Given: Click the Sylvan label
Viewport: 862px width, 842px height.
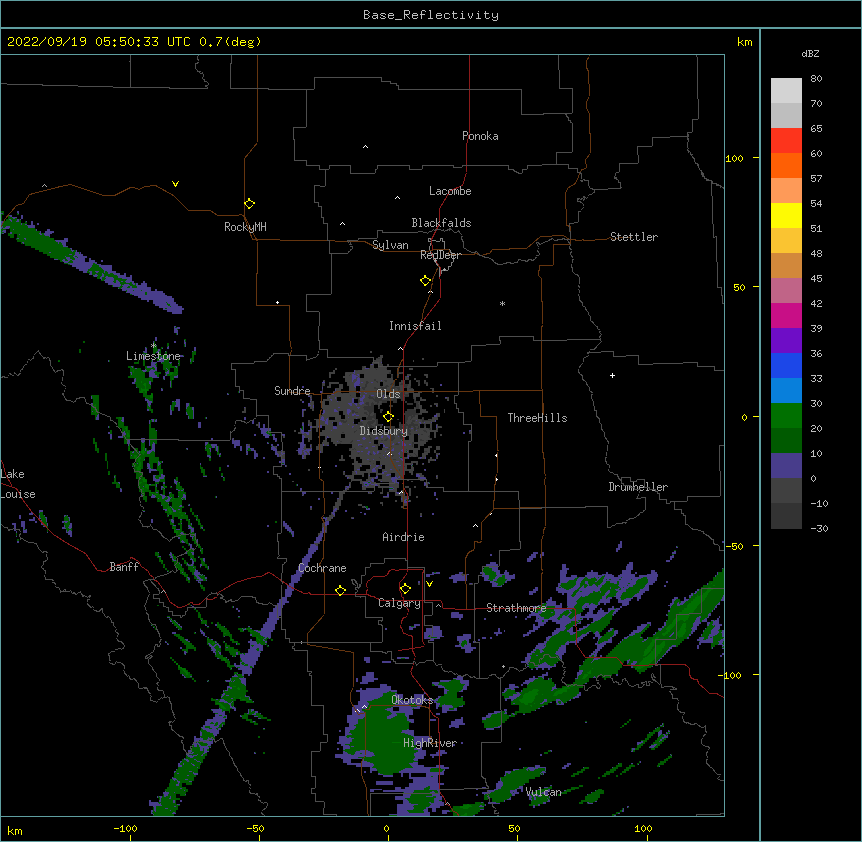Looking at the screenshot, I should pos(390,245).
